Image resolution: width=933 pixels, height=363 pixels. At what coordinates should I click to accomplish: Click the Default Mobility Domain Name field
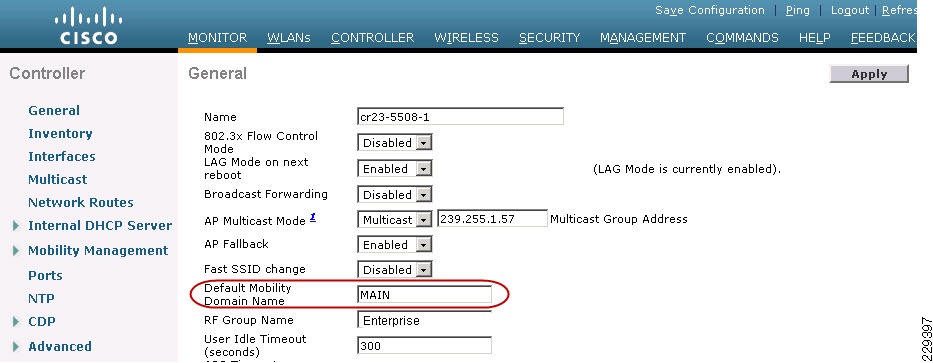coord(425,295)
